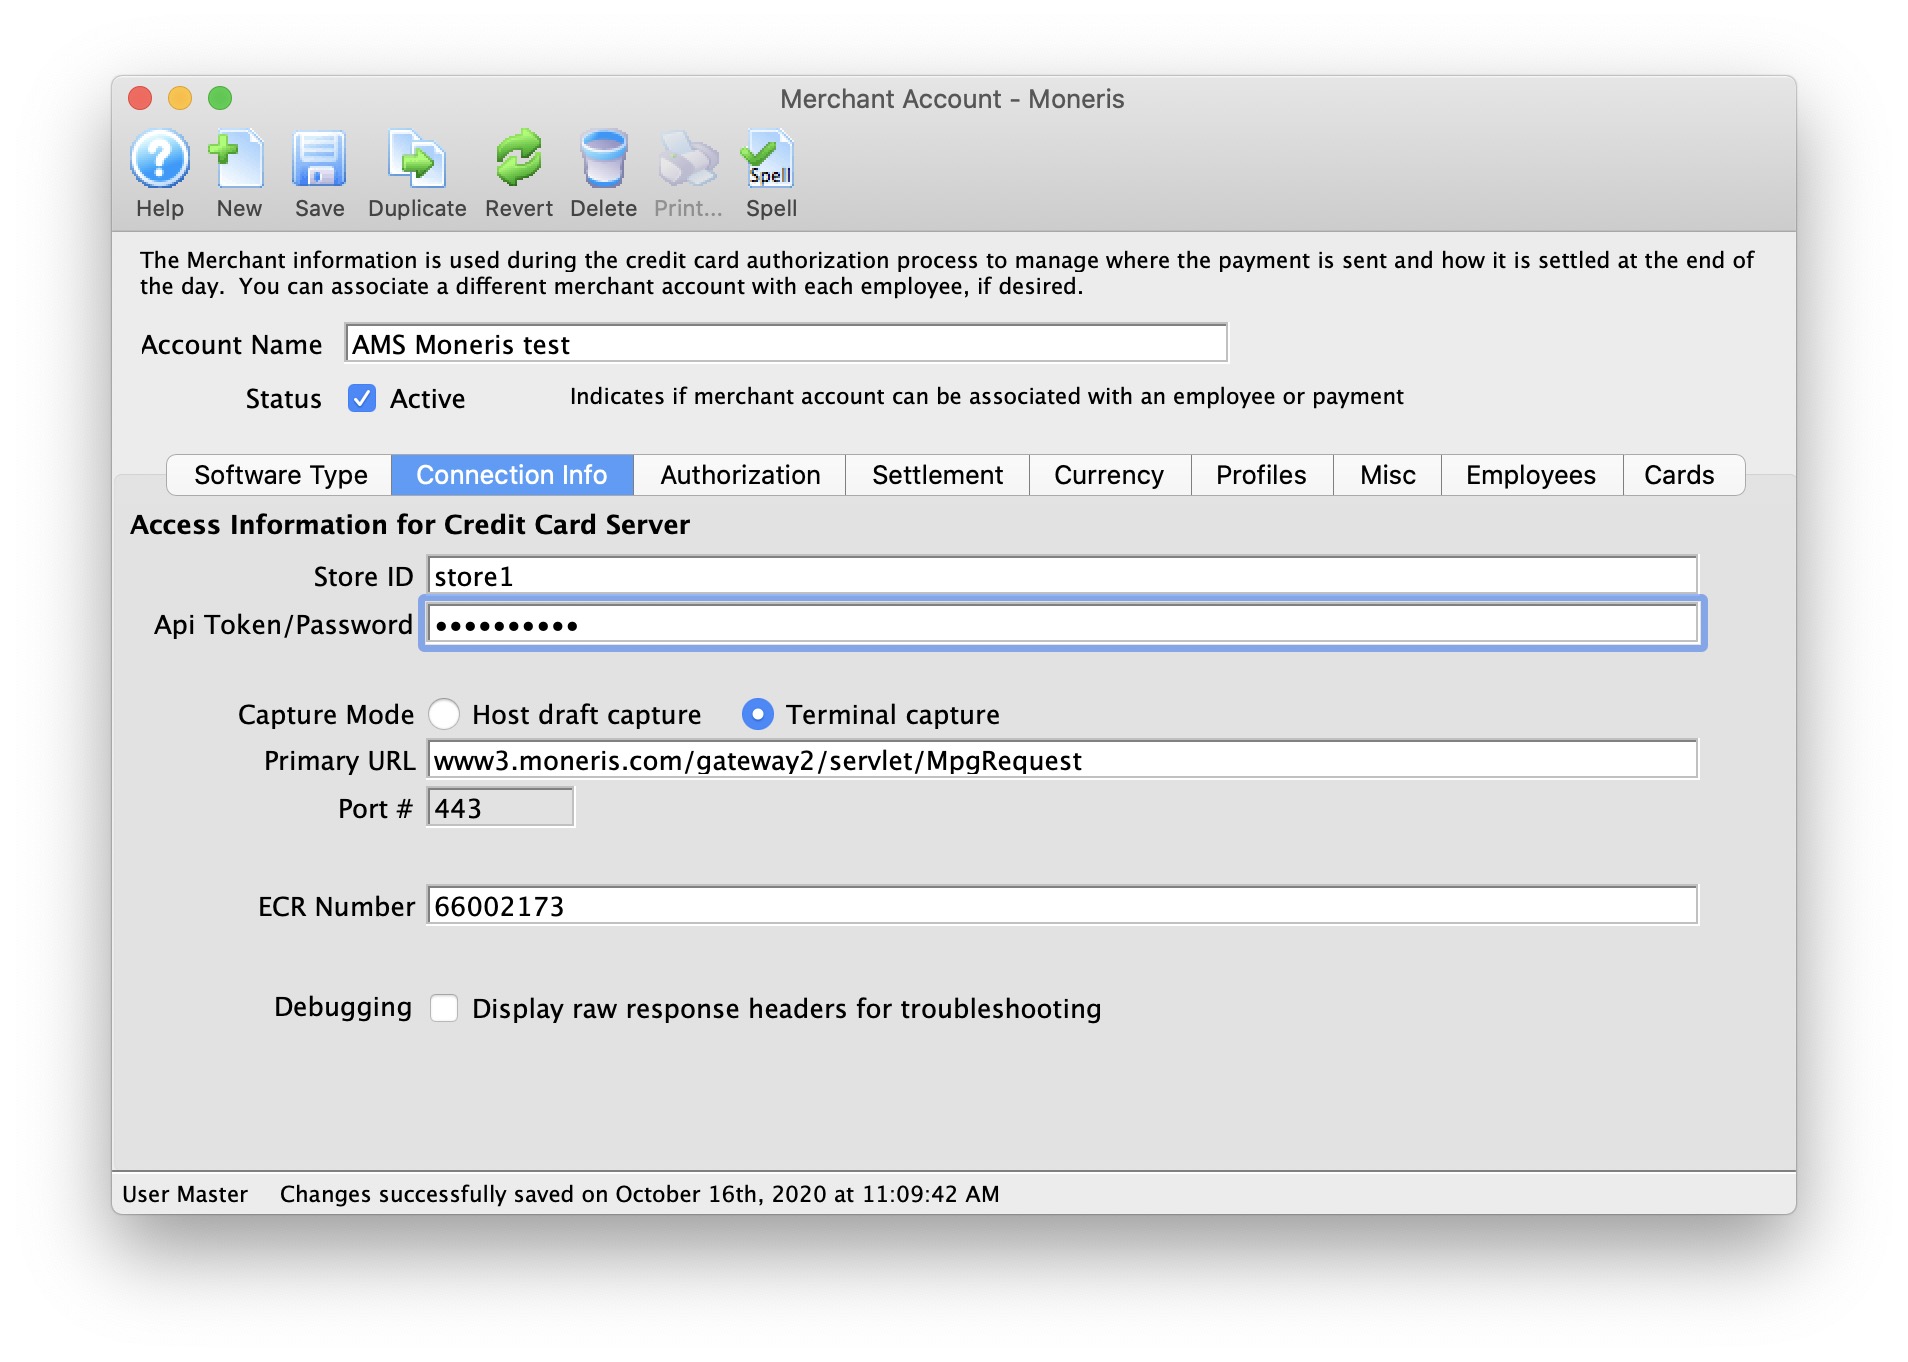
Task: Click the Api Token/Password field
Action: point(1062,625)
